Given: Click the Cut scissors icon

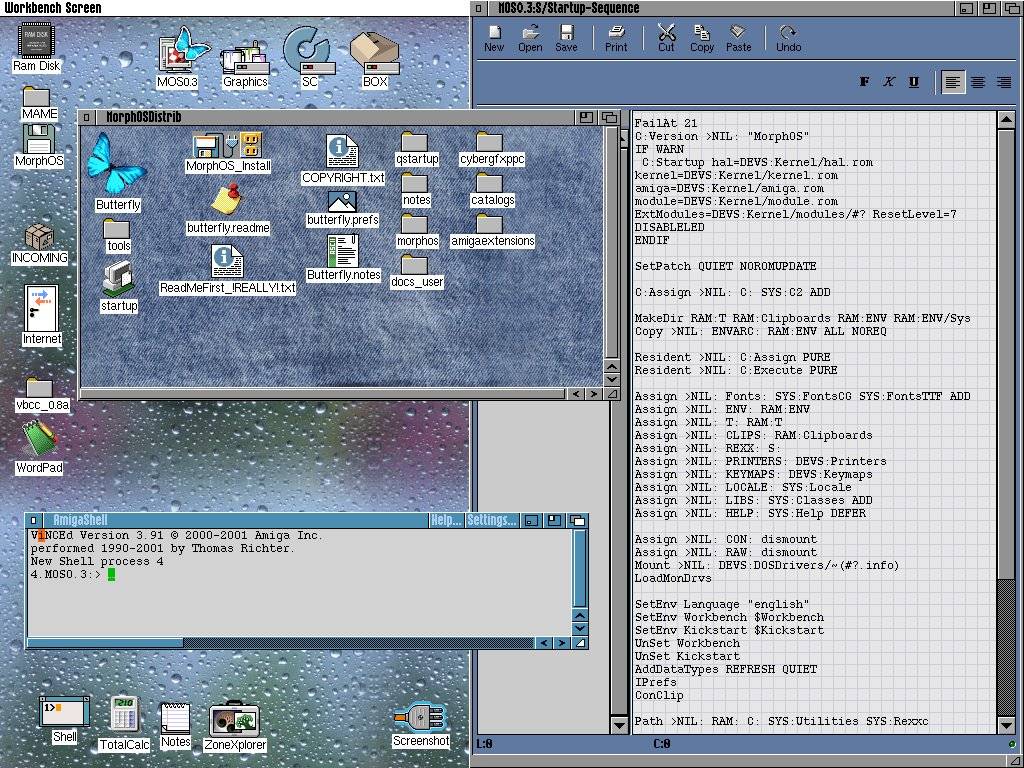Looking at the screenshot, I should tap(666, 38).
